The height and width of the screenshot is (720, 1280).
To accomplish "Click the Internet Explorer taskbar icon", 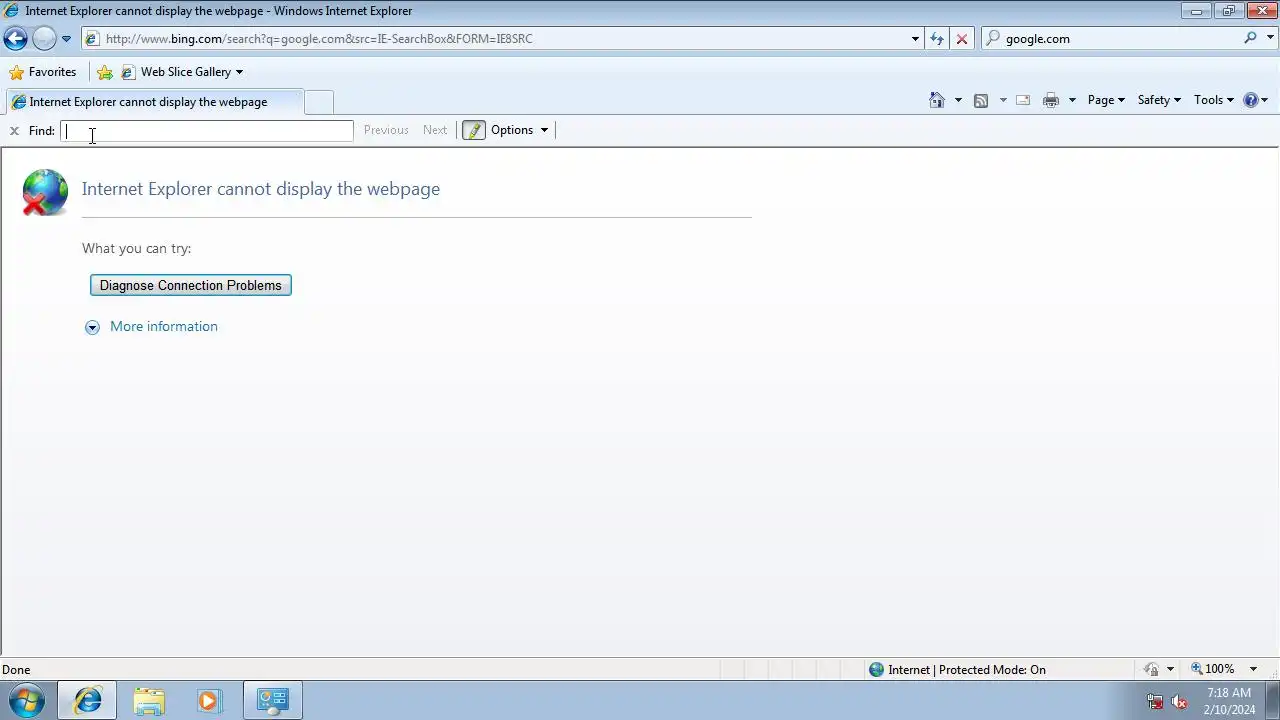I will point(87,700).
